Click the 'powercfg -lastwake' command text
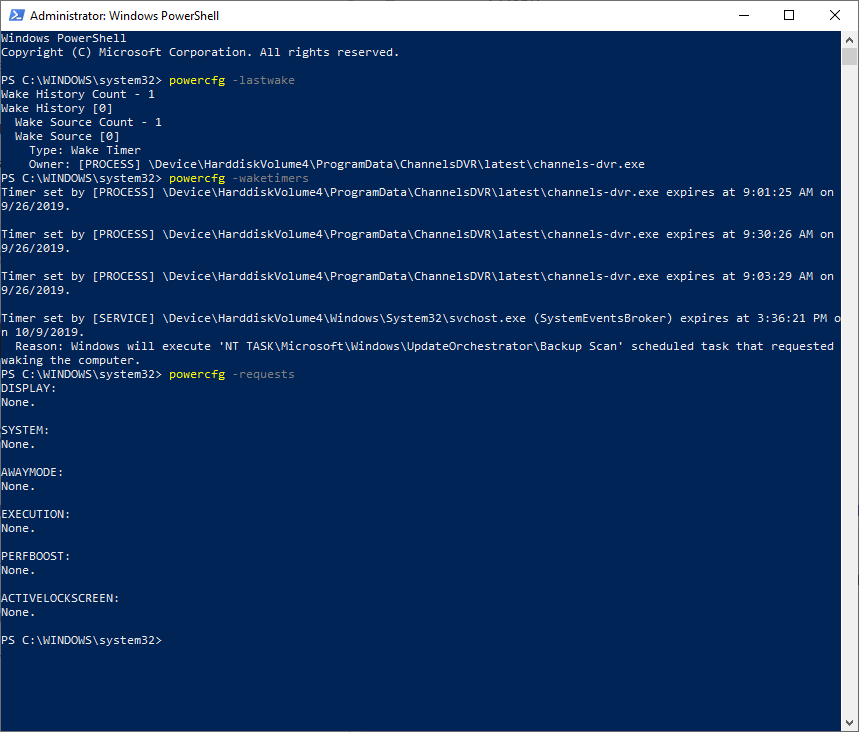The height and width of the screenshot is (732, 859). pyautogui.click(x=232, y=80)
